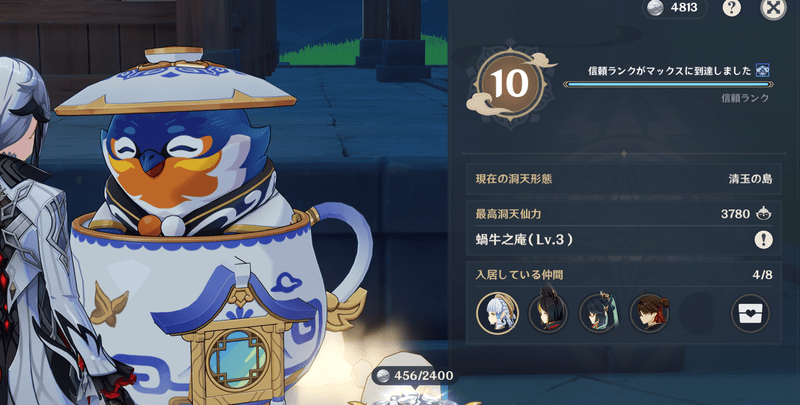800x405 pixels.
Task: Click the realm currency coin icon
Action: coord(655,8)
